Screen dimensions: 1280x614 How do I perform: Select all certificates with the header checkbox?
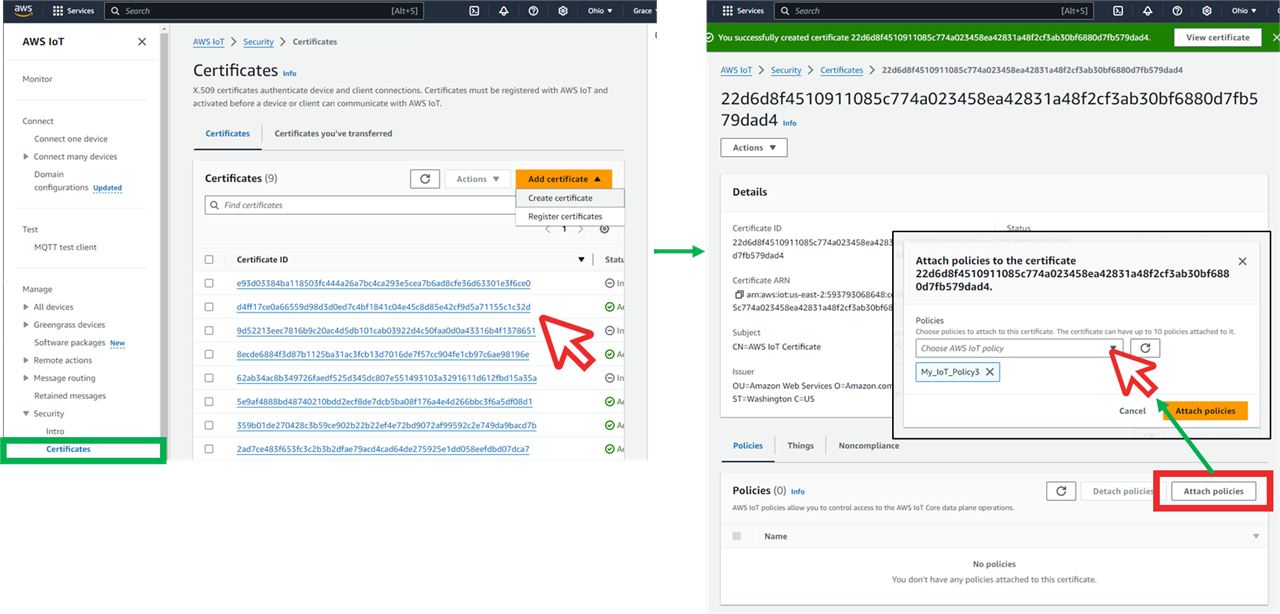(x=209, y=260)
